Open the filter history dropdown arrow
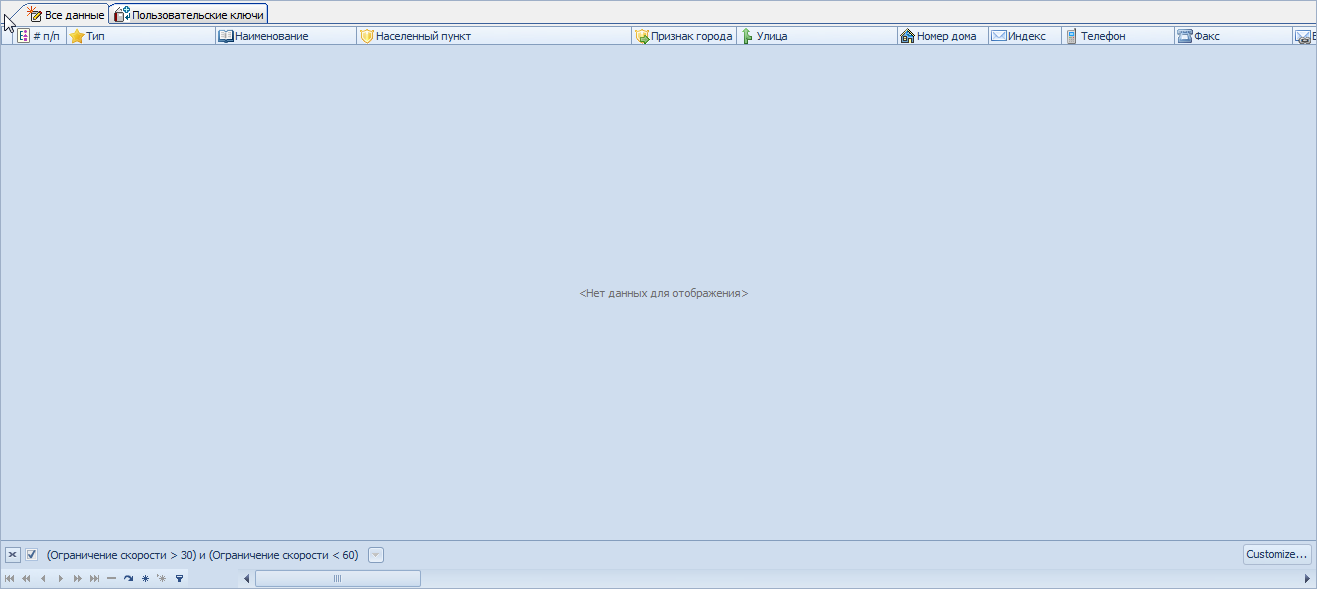Viewport: 1317px width, 589px height. (375, 554)
